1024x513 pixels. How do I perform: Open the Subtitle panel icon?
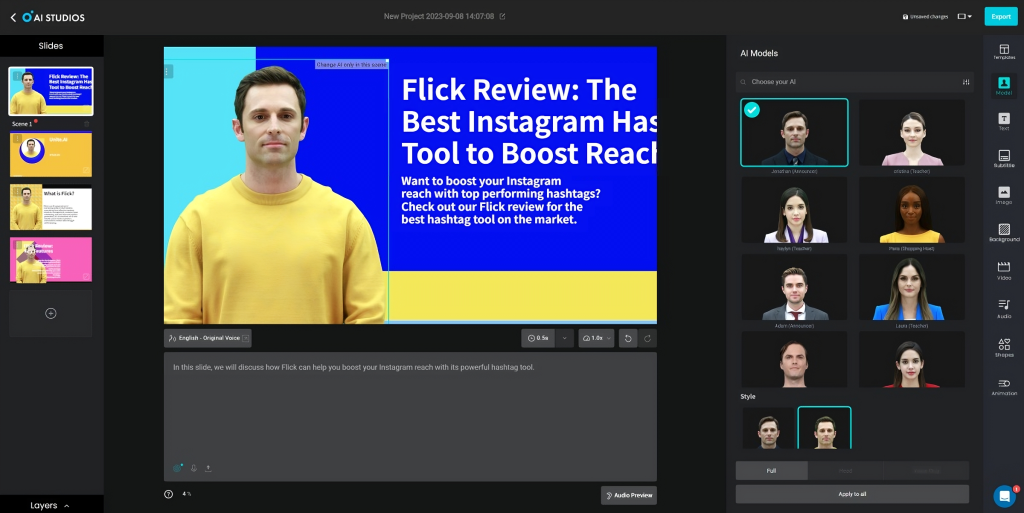click(1004, 158)
